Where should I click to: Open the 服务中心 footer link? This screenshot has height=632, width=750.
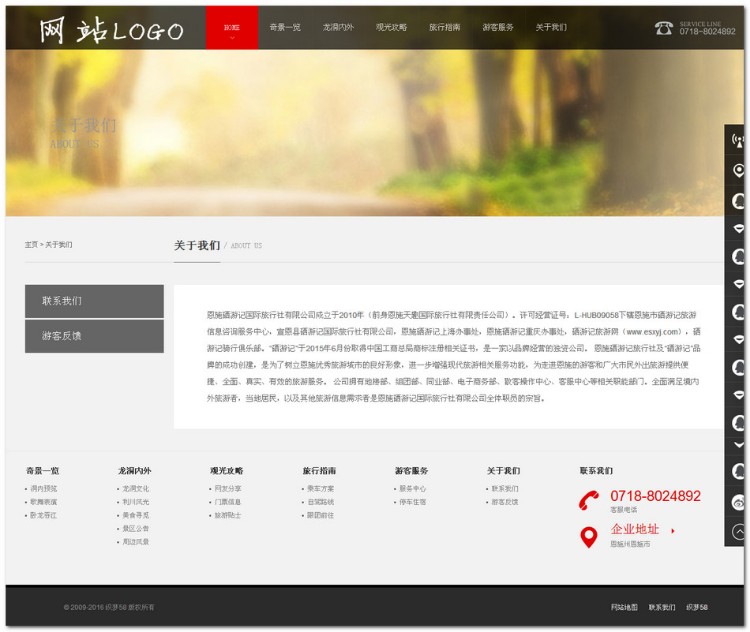(x=413, y=488)
